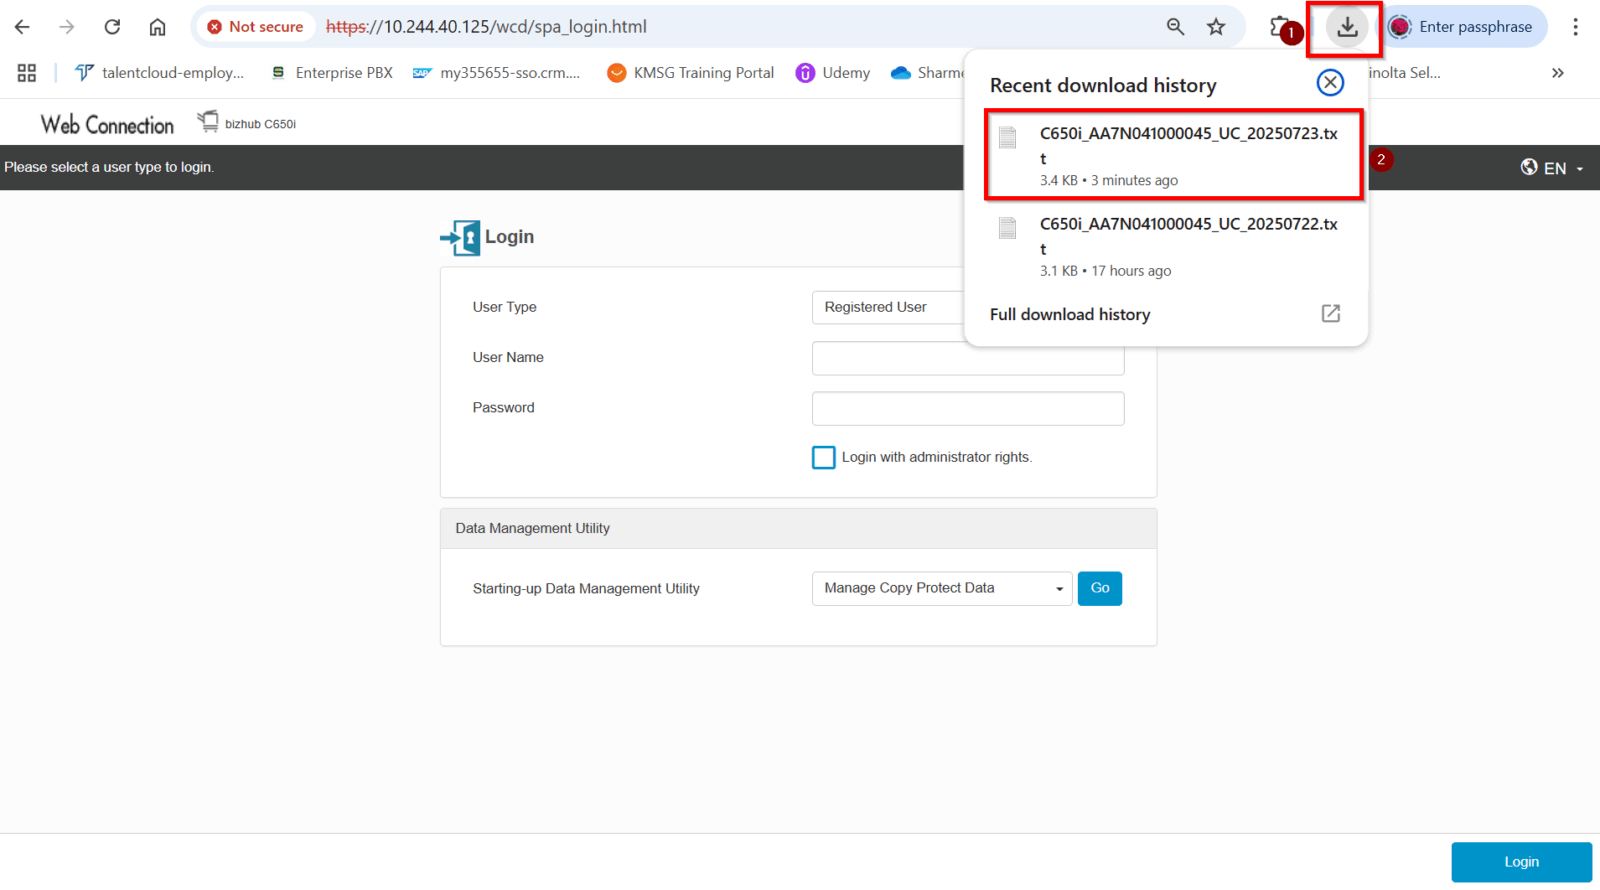
Task: Reload the current page
Action: coord(112,27)
